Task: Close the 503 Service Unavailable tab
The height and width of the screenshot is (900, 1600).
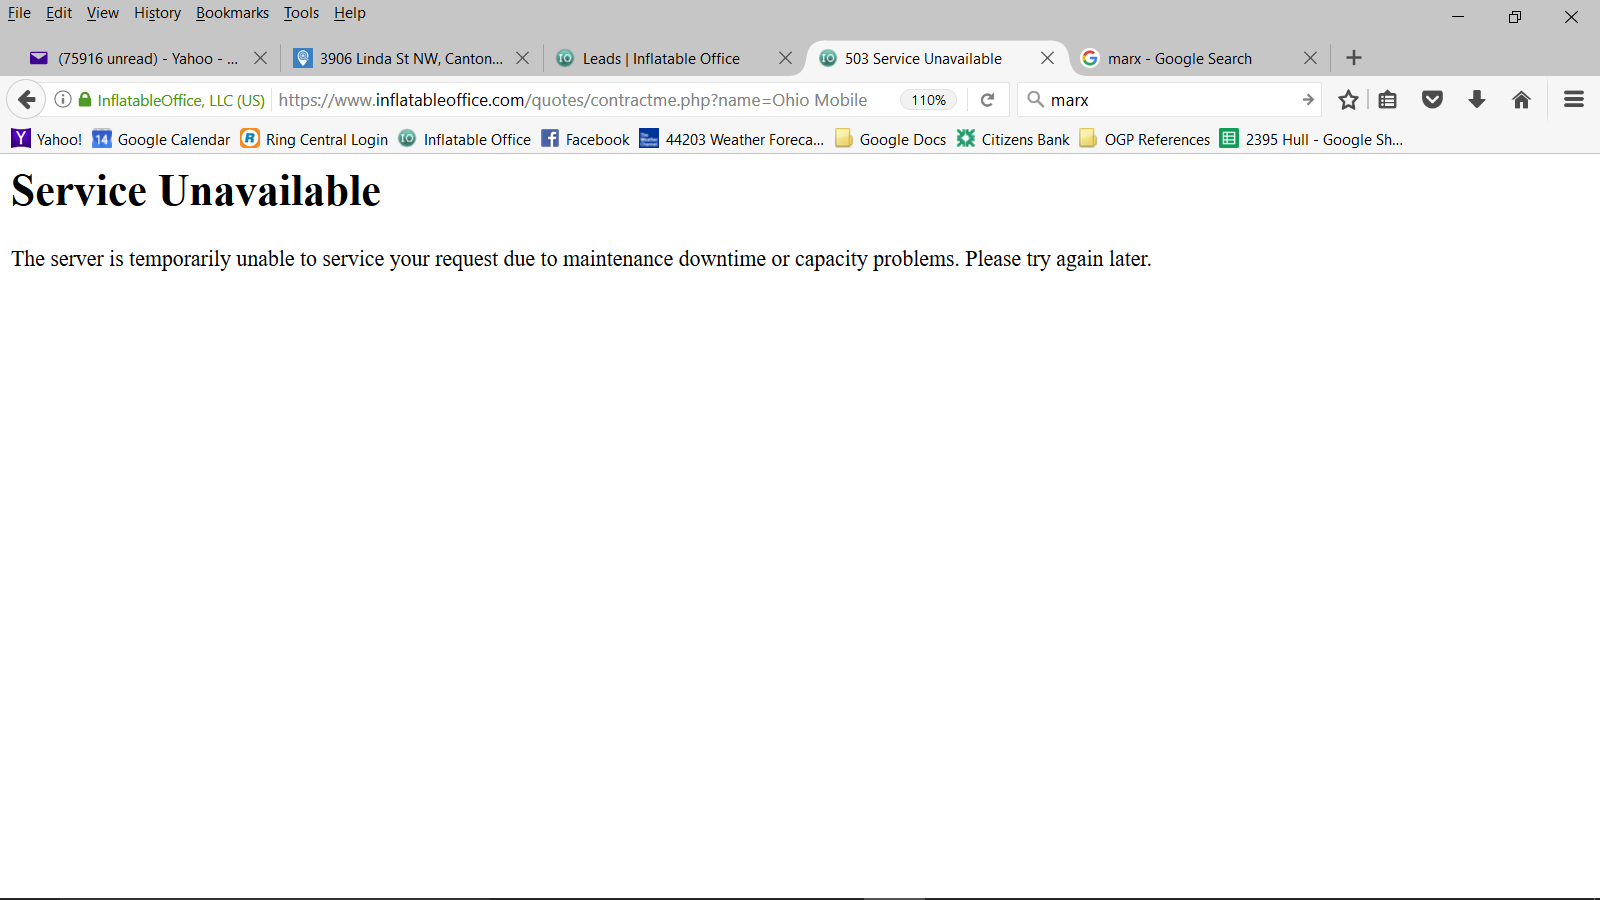Action: (x=1047, y=58)
